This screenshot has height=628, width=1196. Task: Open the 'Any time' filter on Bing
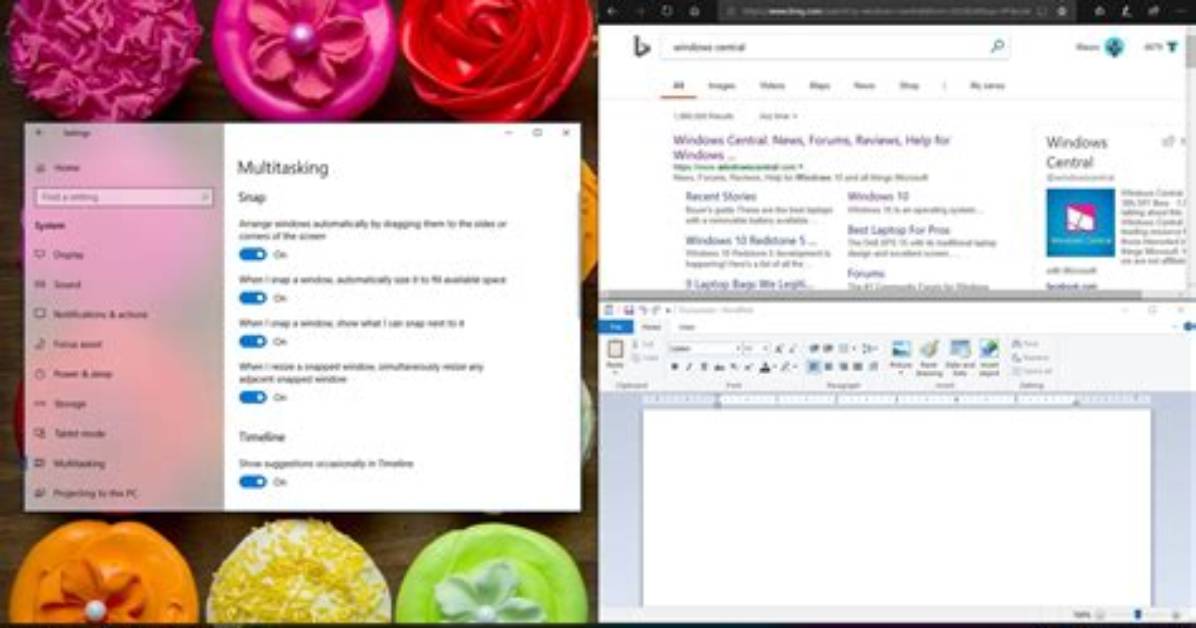tap(778, 116)
